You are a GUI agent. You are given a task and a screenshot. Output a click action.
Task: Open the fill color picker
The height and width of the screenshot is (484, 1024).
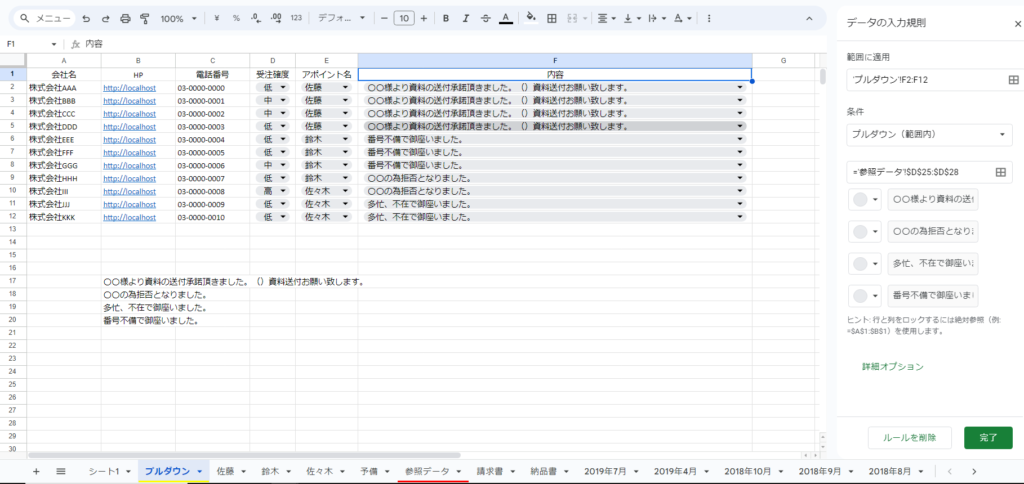(531, 18)
